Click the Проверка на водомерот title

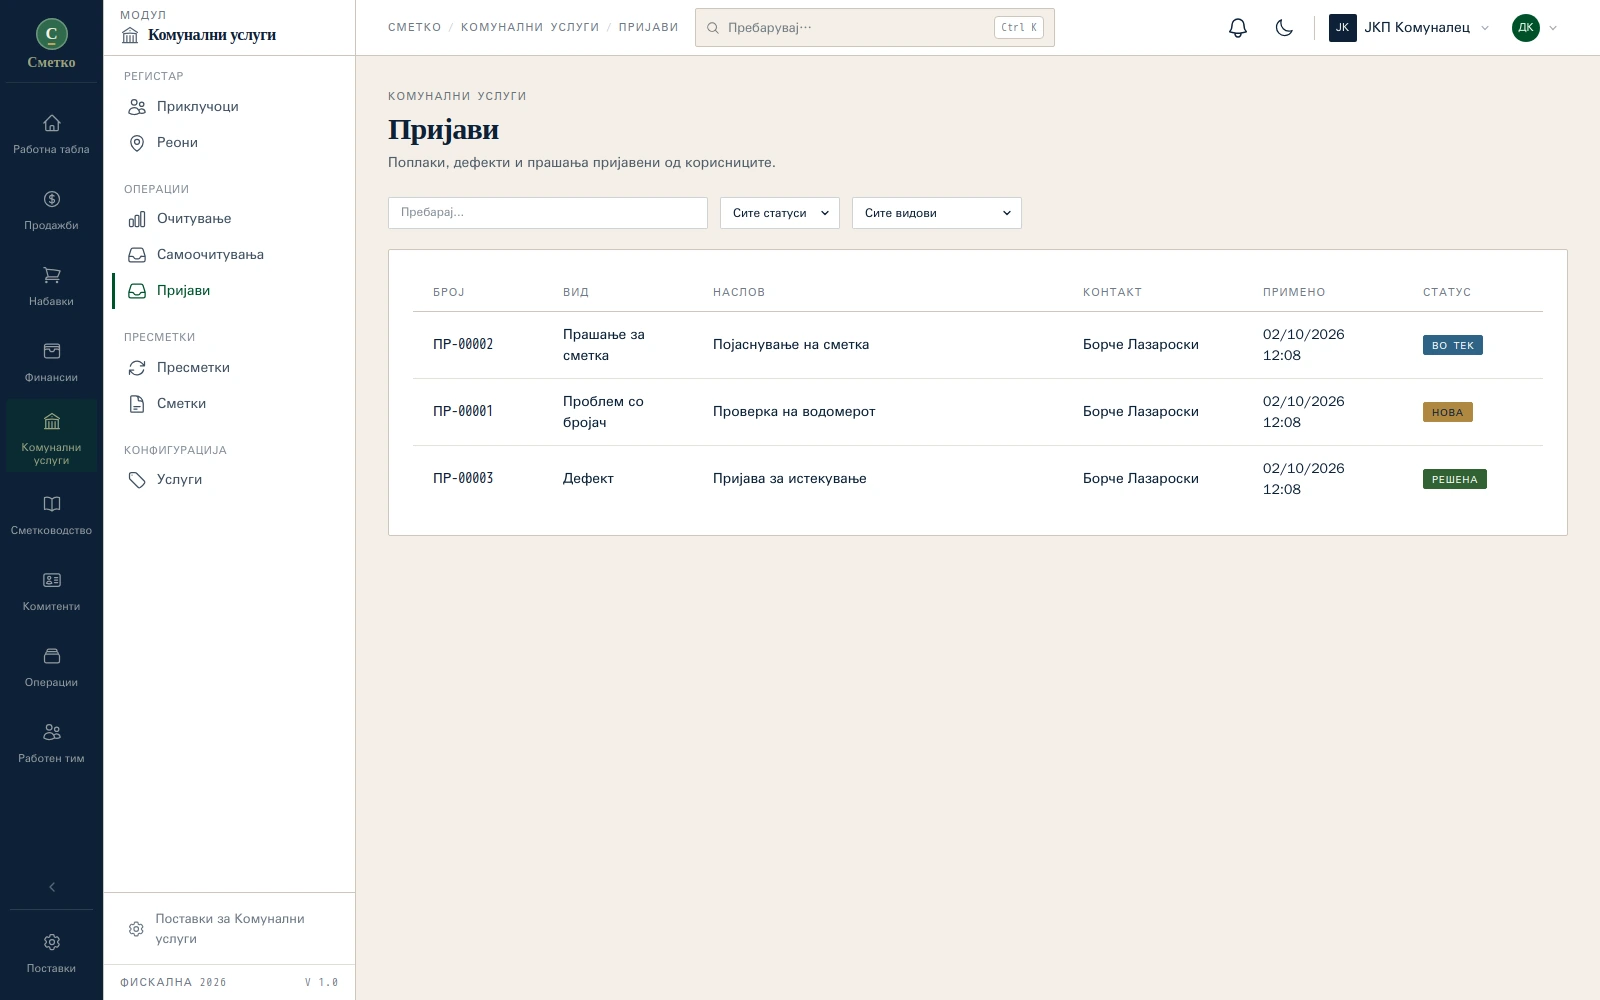coord(794,412)
